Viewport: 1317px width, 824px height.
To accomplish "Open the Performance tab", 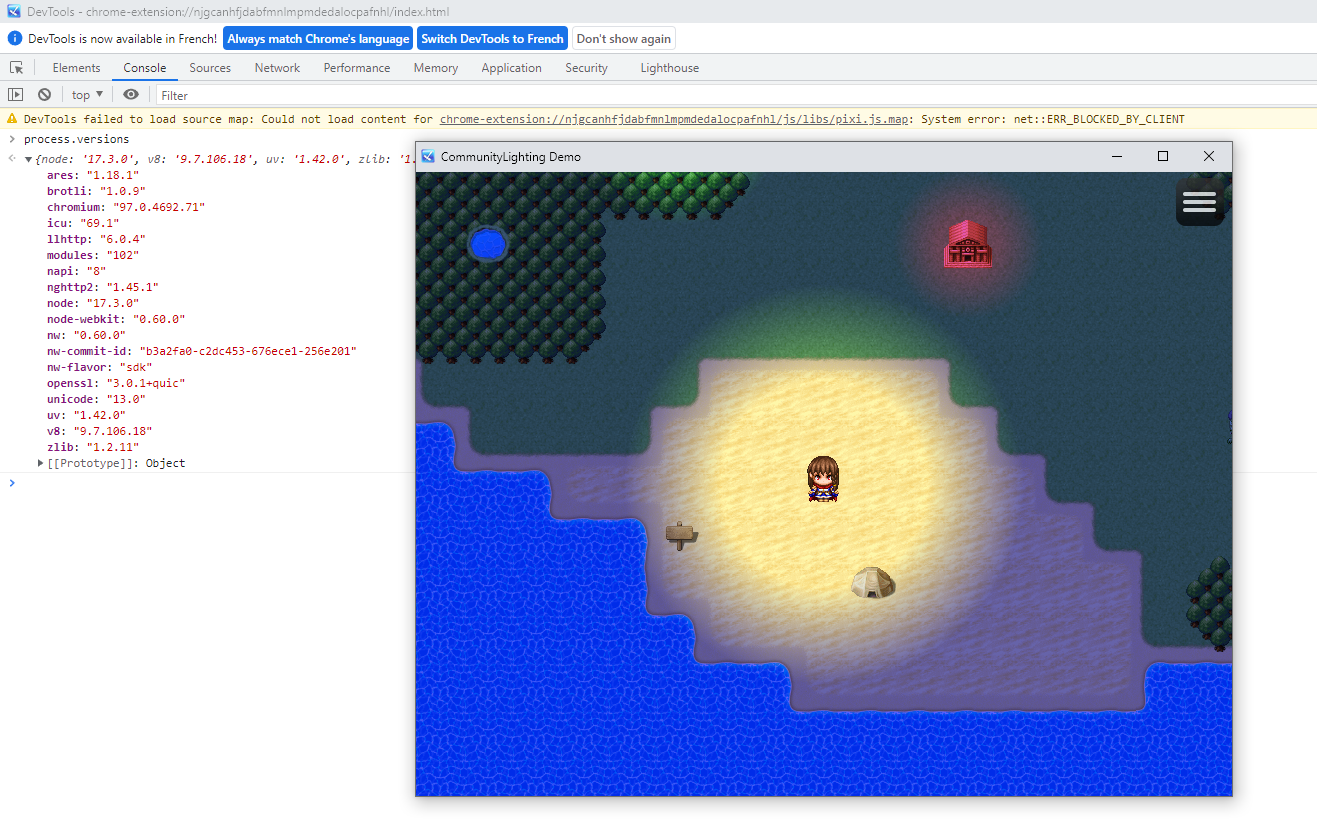I will tap(357, 68).
